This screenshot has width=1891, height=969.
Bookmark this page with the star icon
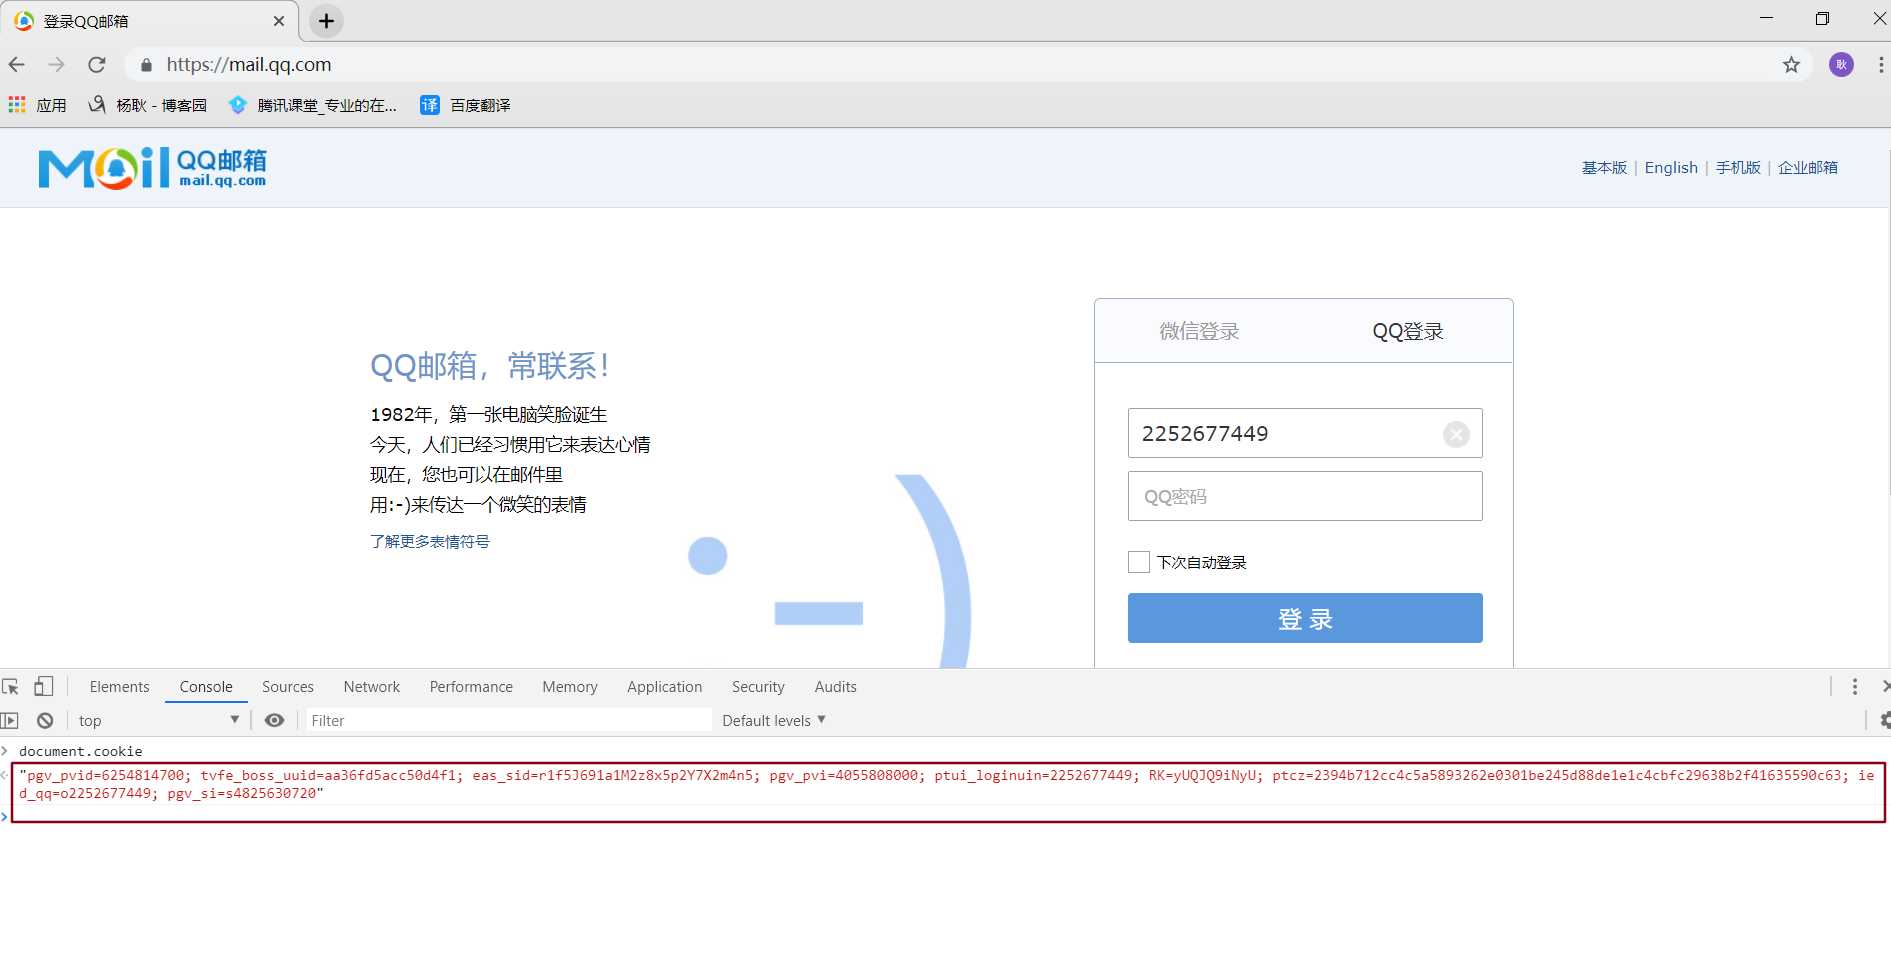(1791, 65)
